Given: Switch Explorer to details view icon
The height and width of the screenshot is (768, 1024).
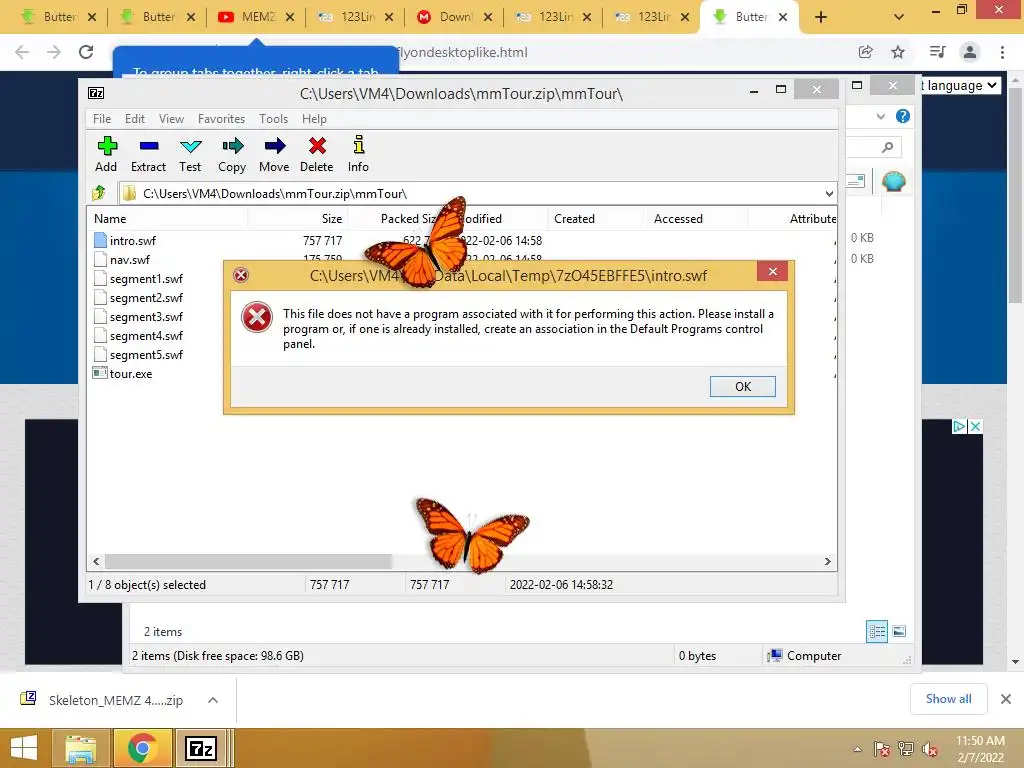Looking at the screenshot, I should [877, 631].
